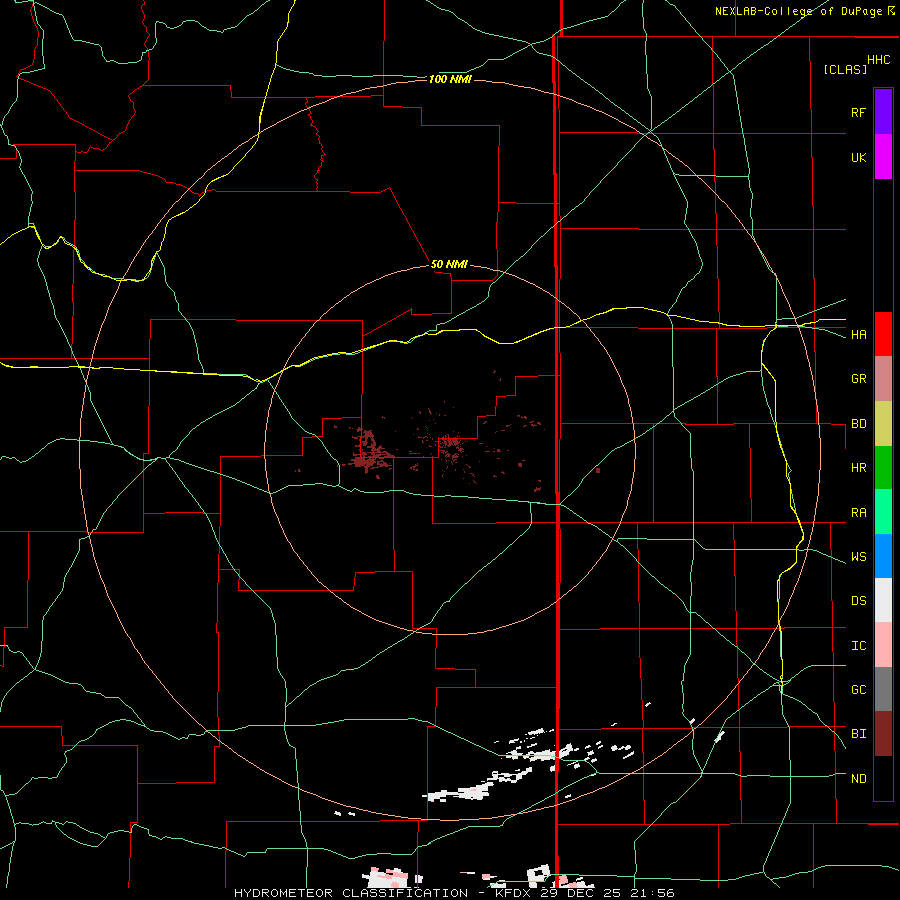Click the UK magenta legend swatch
Image resolution: width=900 pixels, height=900 pixels.
[883, 157]
